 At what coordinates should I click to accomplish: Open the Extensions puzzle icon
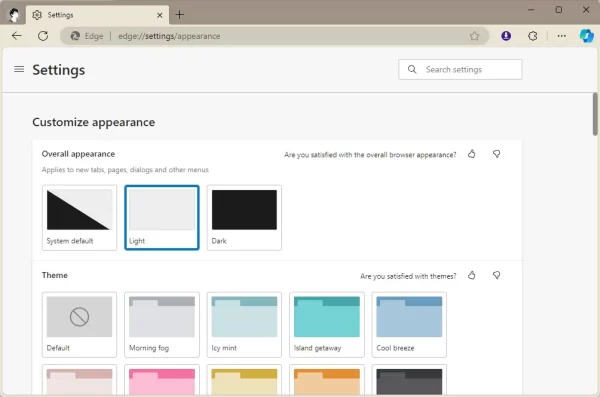coord(532,36)
